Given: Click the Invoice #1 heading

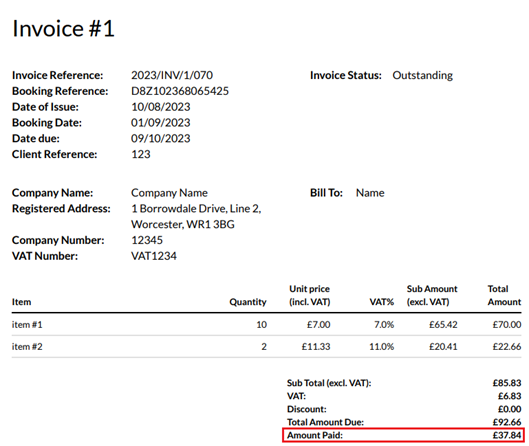Looking at the screenshot, I should [x=63, y=28].
